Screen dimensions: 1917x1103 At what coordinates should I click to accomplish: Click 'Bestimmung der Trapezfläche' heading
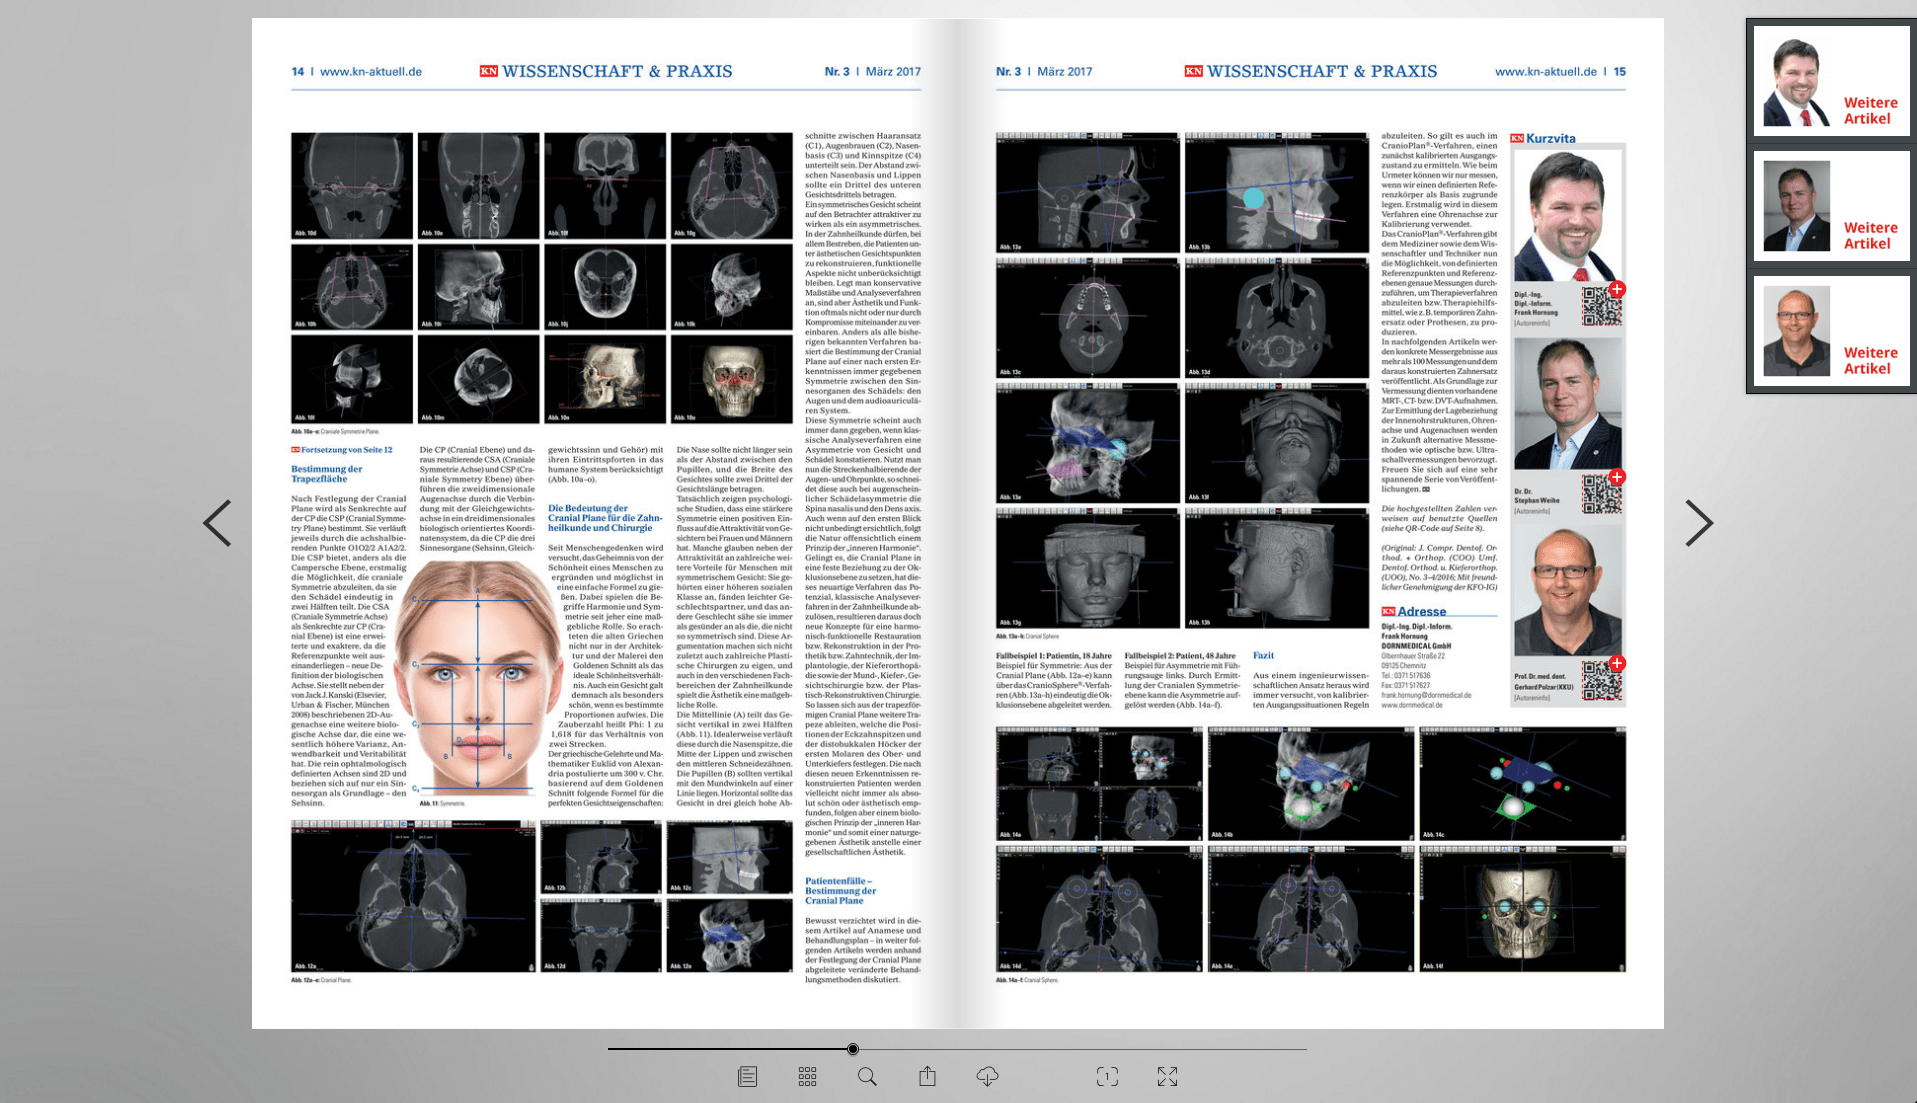coord(326,474)
